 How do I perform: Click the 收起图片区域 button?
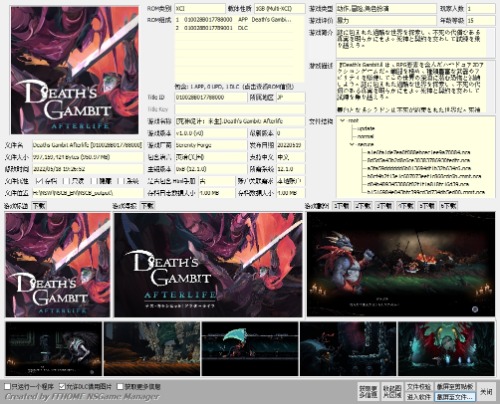coord(392,392)
